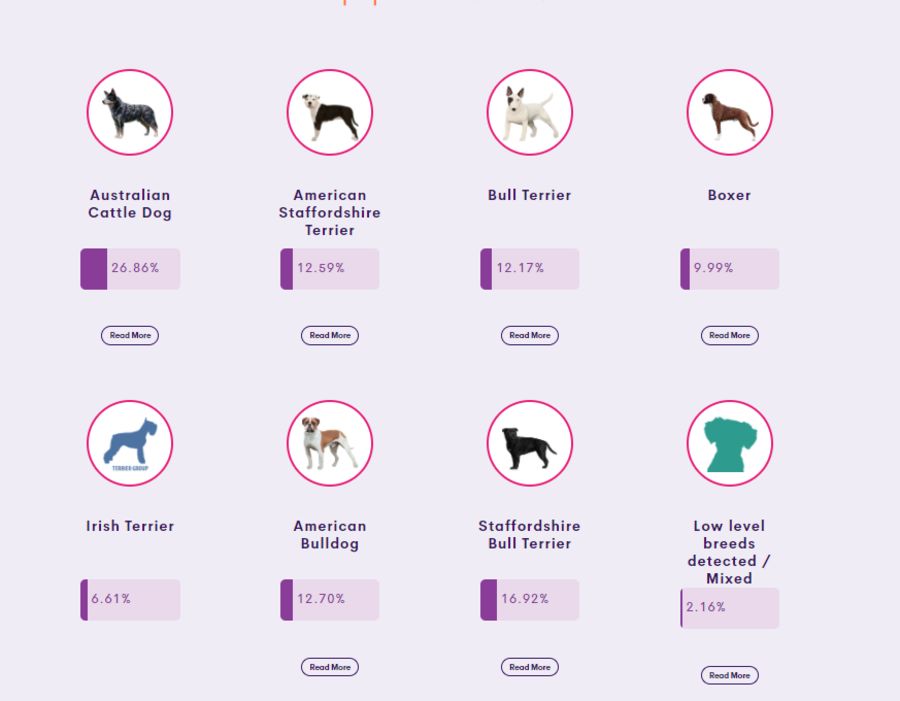Click the Australian Cattle Dog breed image
Viewport: 900px width, 701px height.
tap(130, 113)
